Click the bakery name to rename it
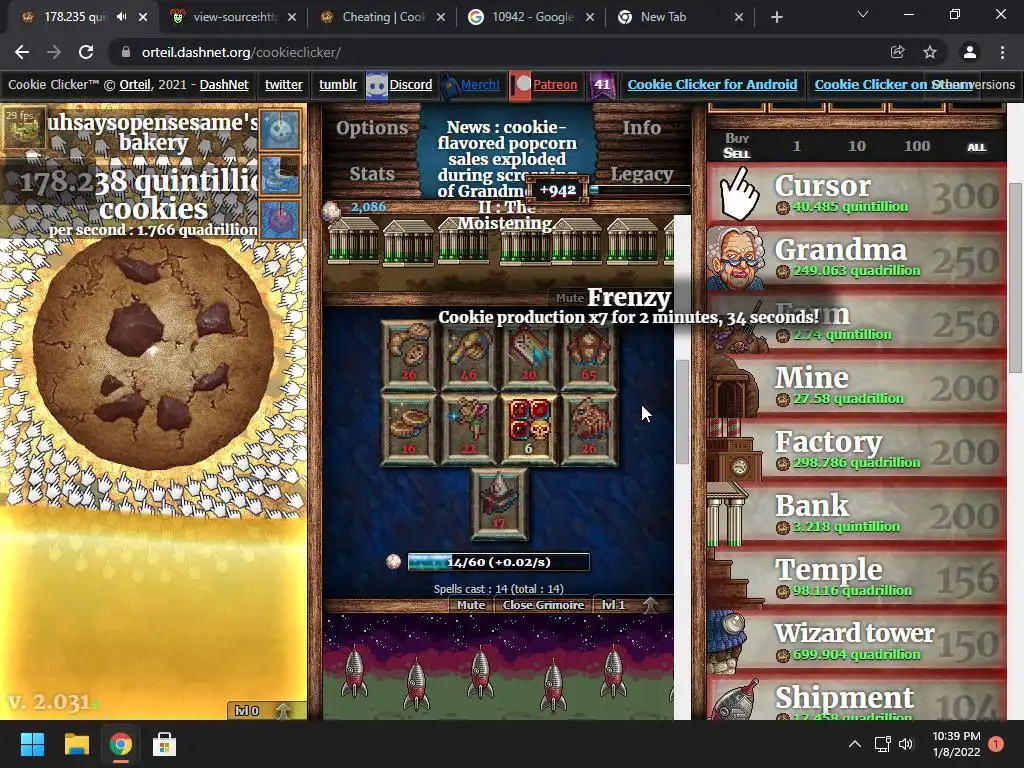 (x=153, y=132)
